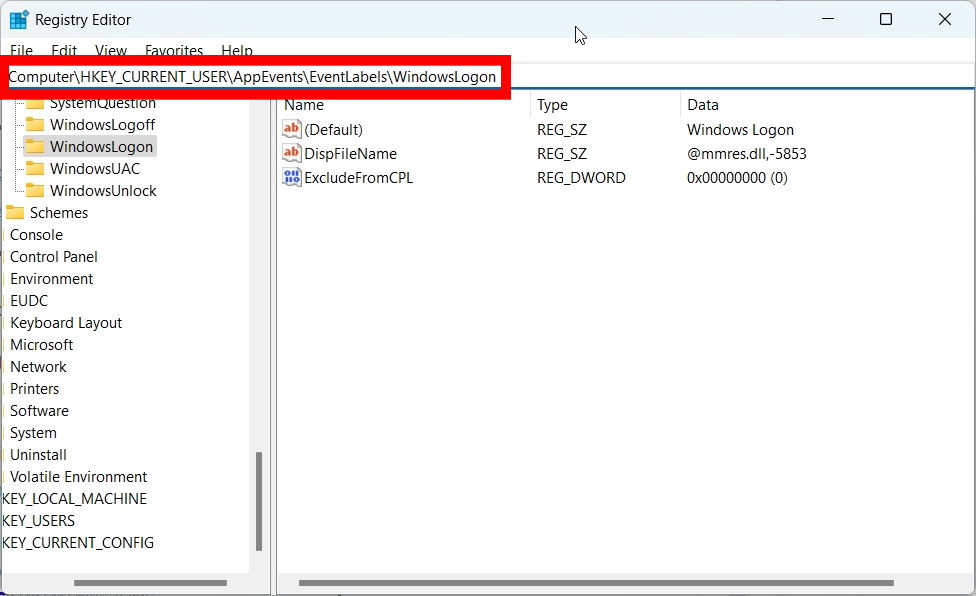976x596 pixels.
Task: Select the Keyboard Layout key
Action: (66, 323)
